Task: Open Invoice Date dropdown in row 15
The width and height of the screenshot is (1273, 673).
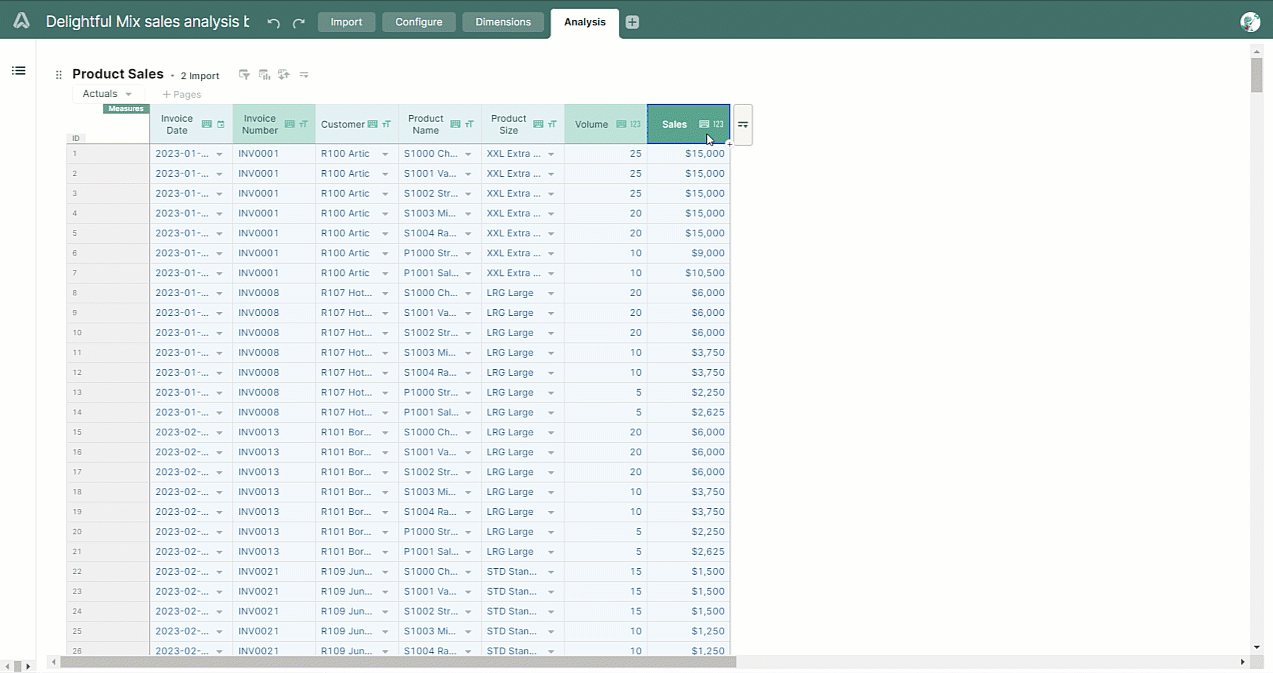Action: [219, 433]
